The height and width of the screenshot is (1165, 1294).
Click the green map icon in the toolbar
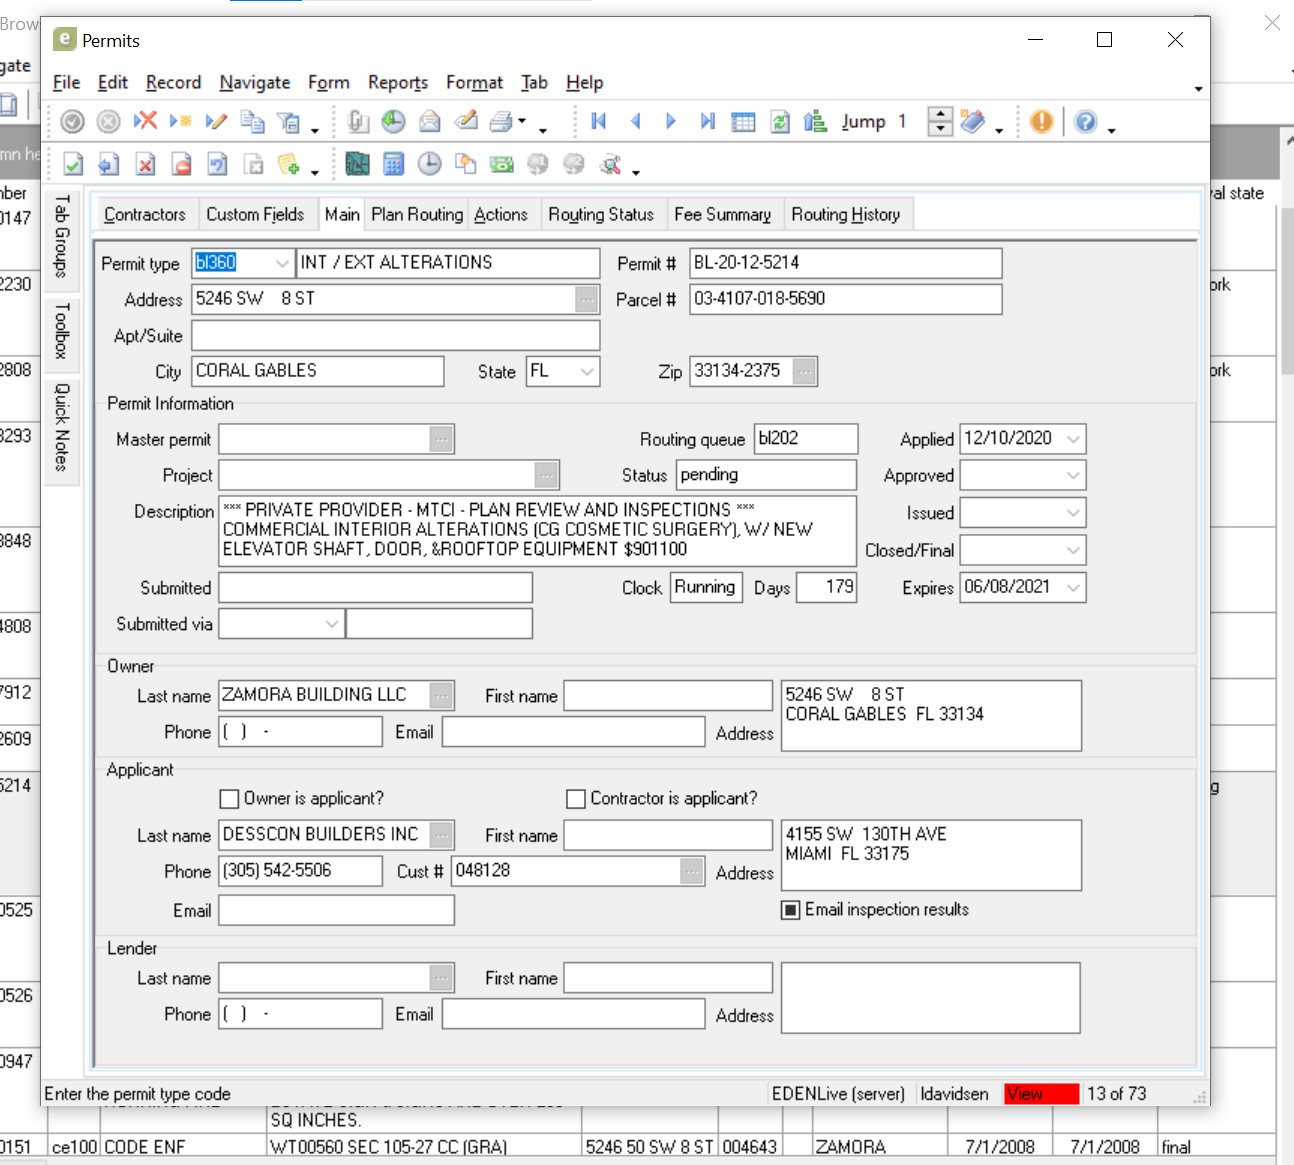tap(357, 164)
